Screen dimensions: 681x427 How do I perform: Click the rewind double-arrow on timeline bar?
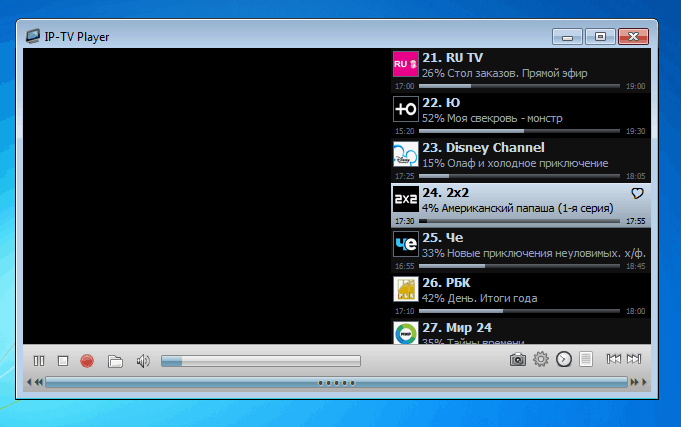[x=39, y=382]
